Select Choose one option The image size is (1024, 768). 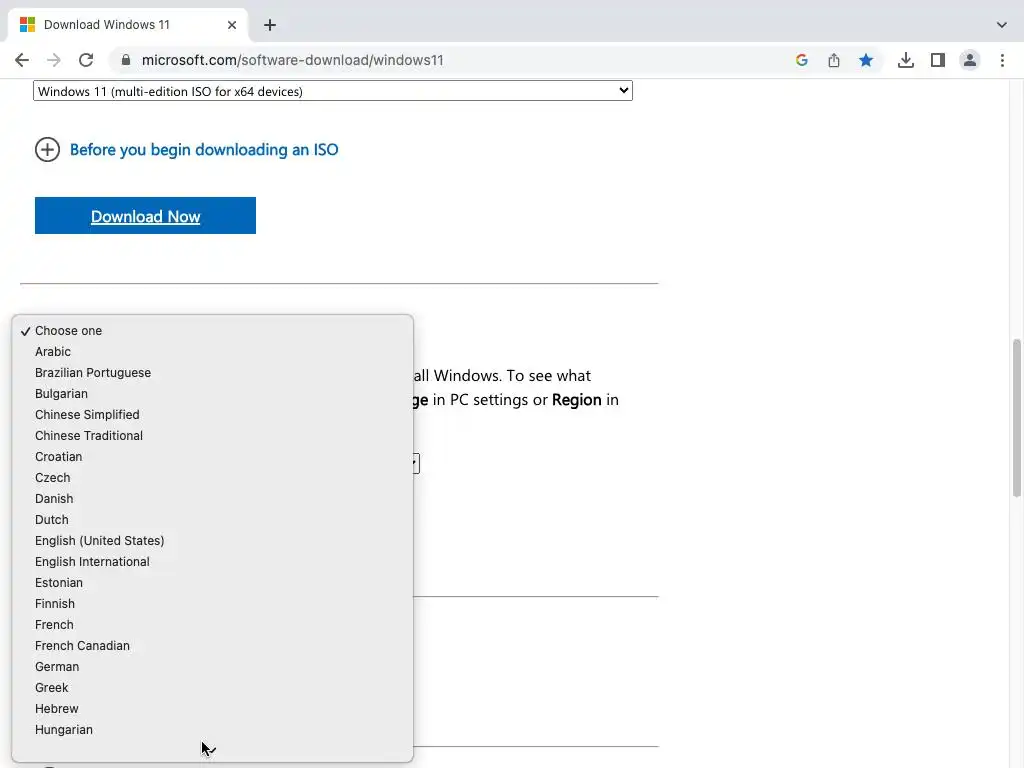point(212,330)
